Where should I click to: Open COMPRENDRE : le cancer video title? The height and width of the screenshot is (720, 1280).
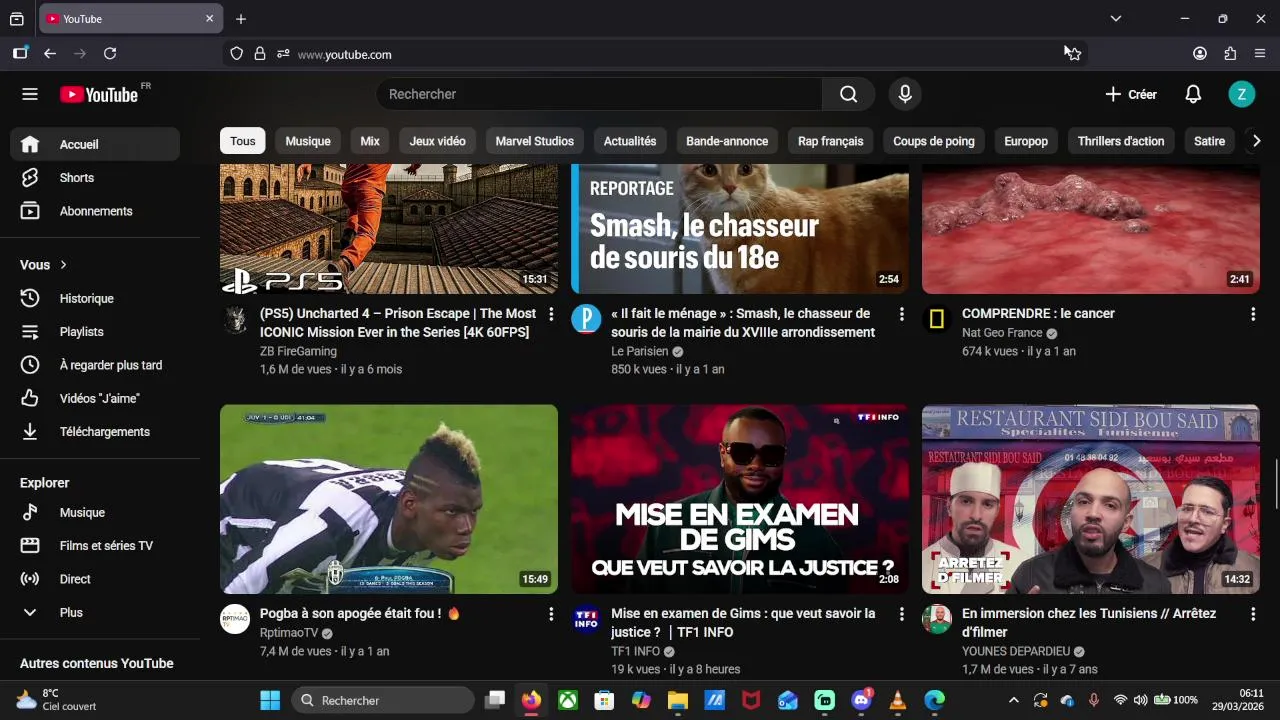click(1038, 313)
